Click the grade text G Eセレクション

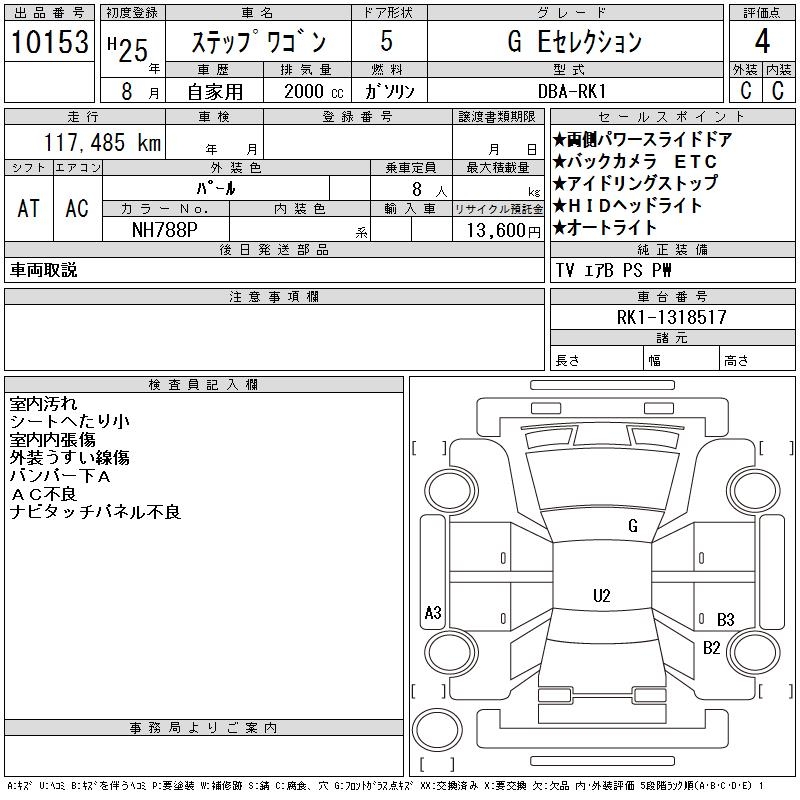click(575, 42)
